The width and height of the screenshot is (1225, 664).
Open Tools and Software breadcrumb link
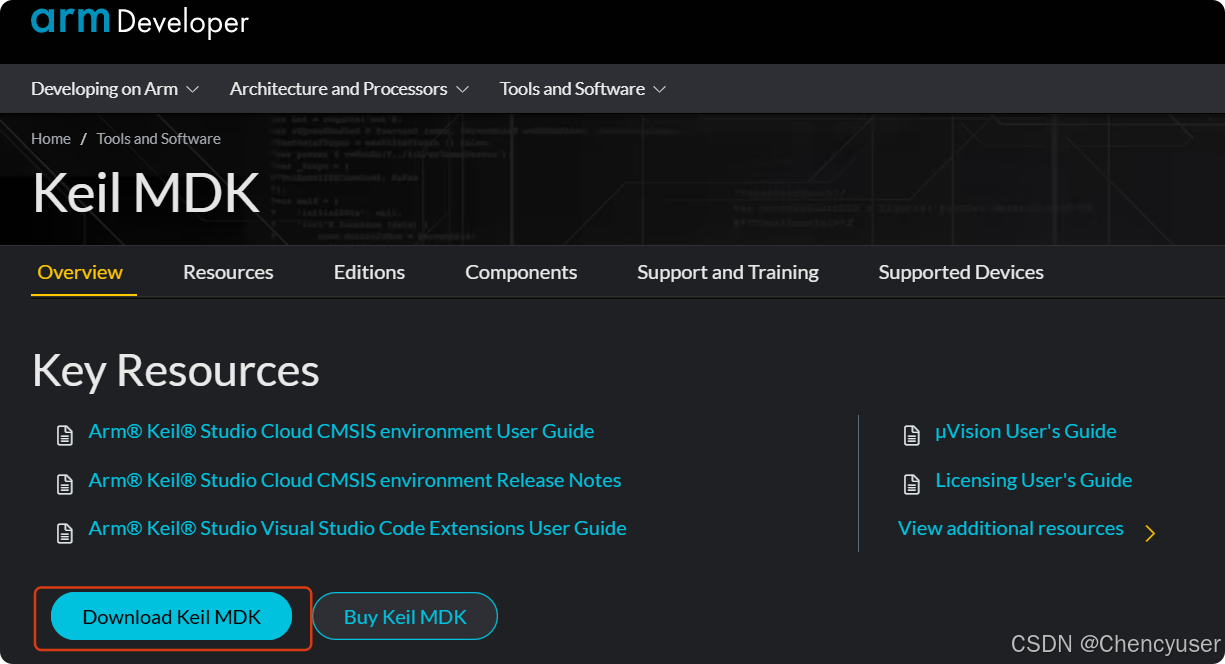tap(159, 139)
